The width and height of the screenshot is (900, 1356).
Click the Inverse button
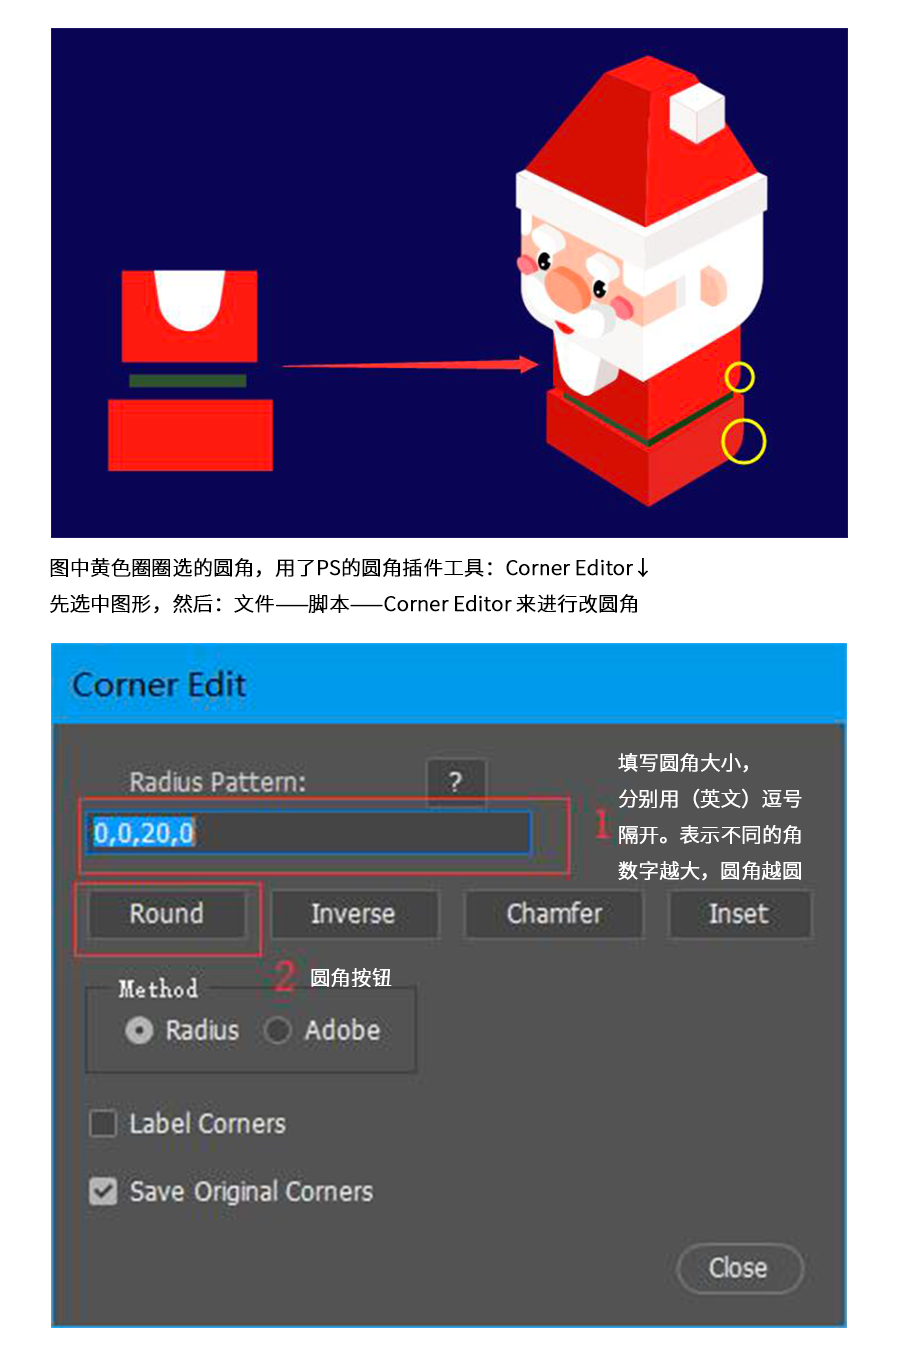353,914
